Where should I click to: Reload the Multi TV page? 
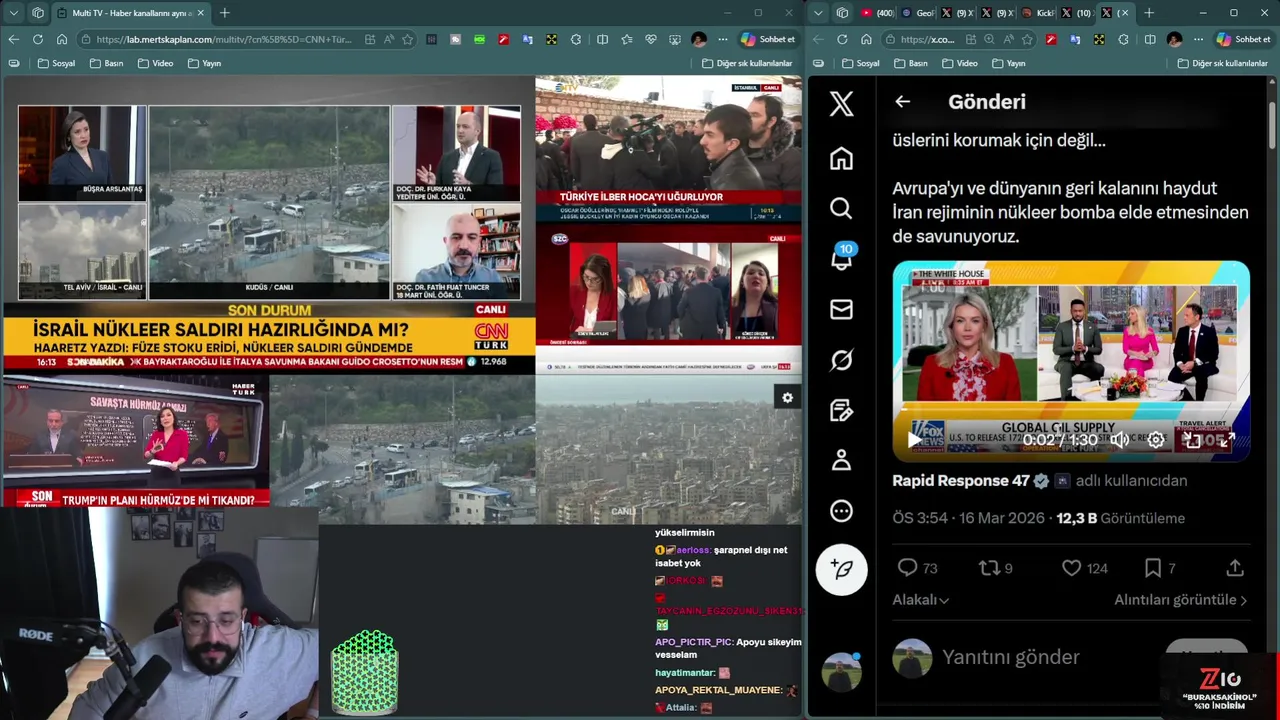click(37, 39)
